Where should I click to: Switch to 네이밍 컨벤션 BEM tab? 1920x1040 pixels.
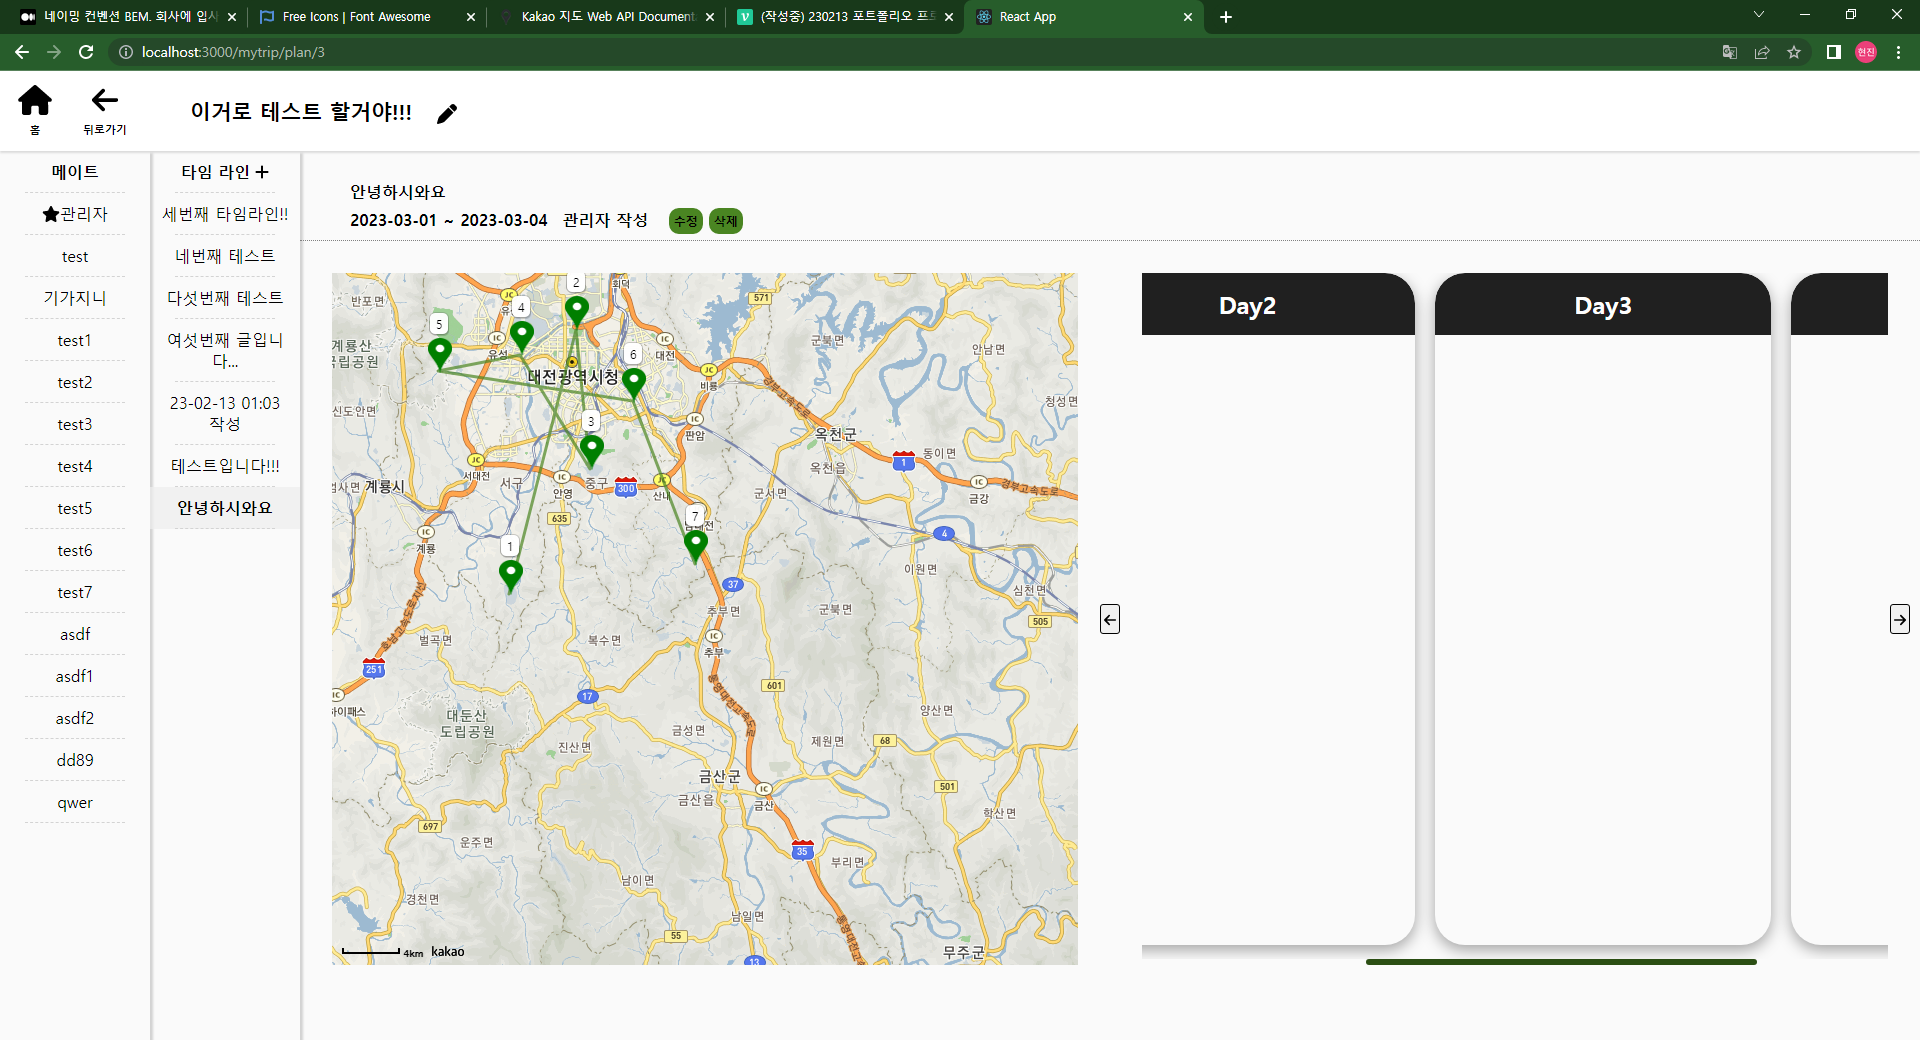[130, 17]
